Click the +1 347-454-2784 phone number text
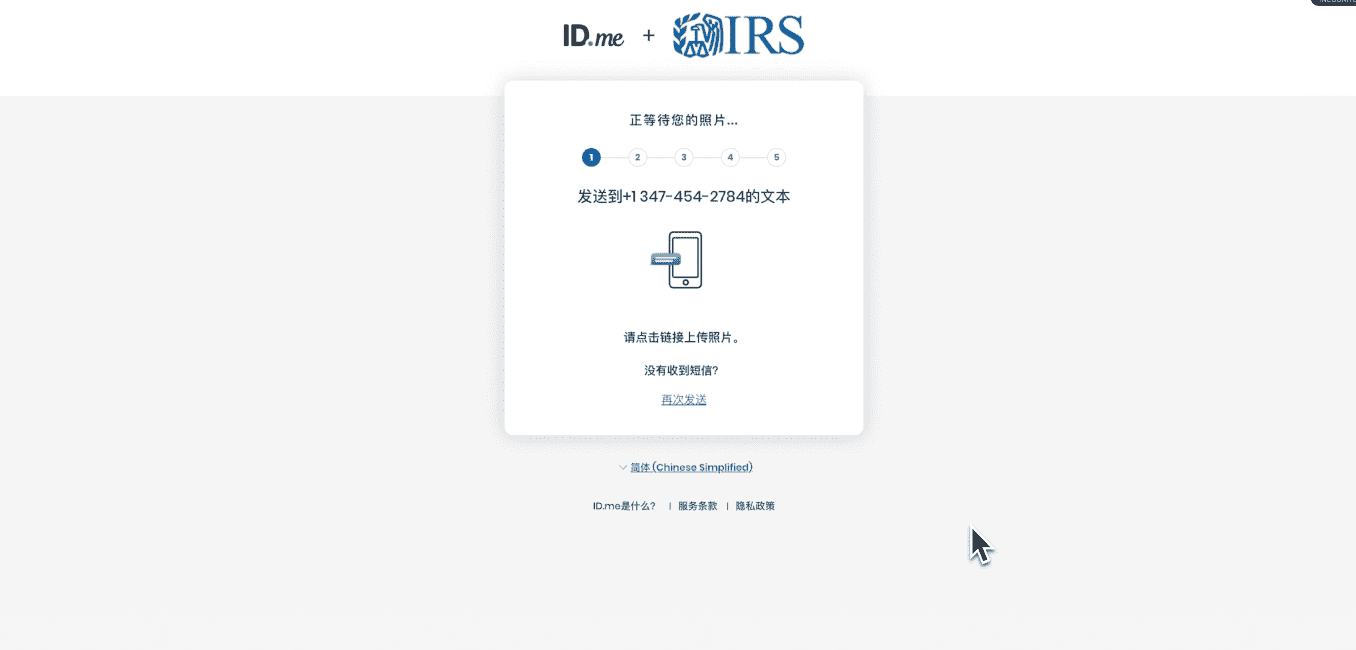This screenshot has height=650, width=1356. coord(683,197)
